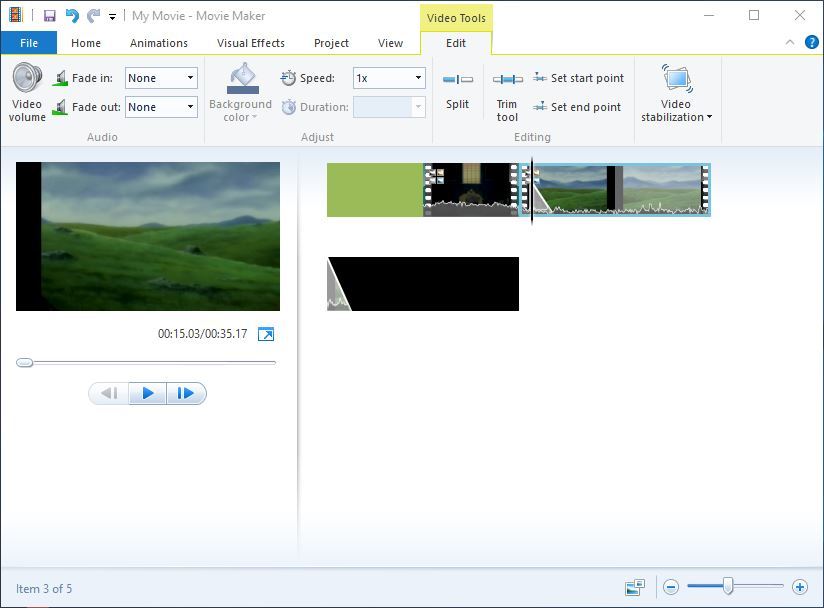Click Set end point

click(578, 107)
